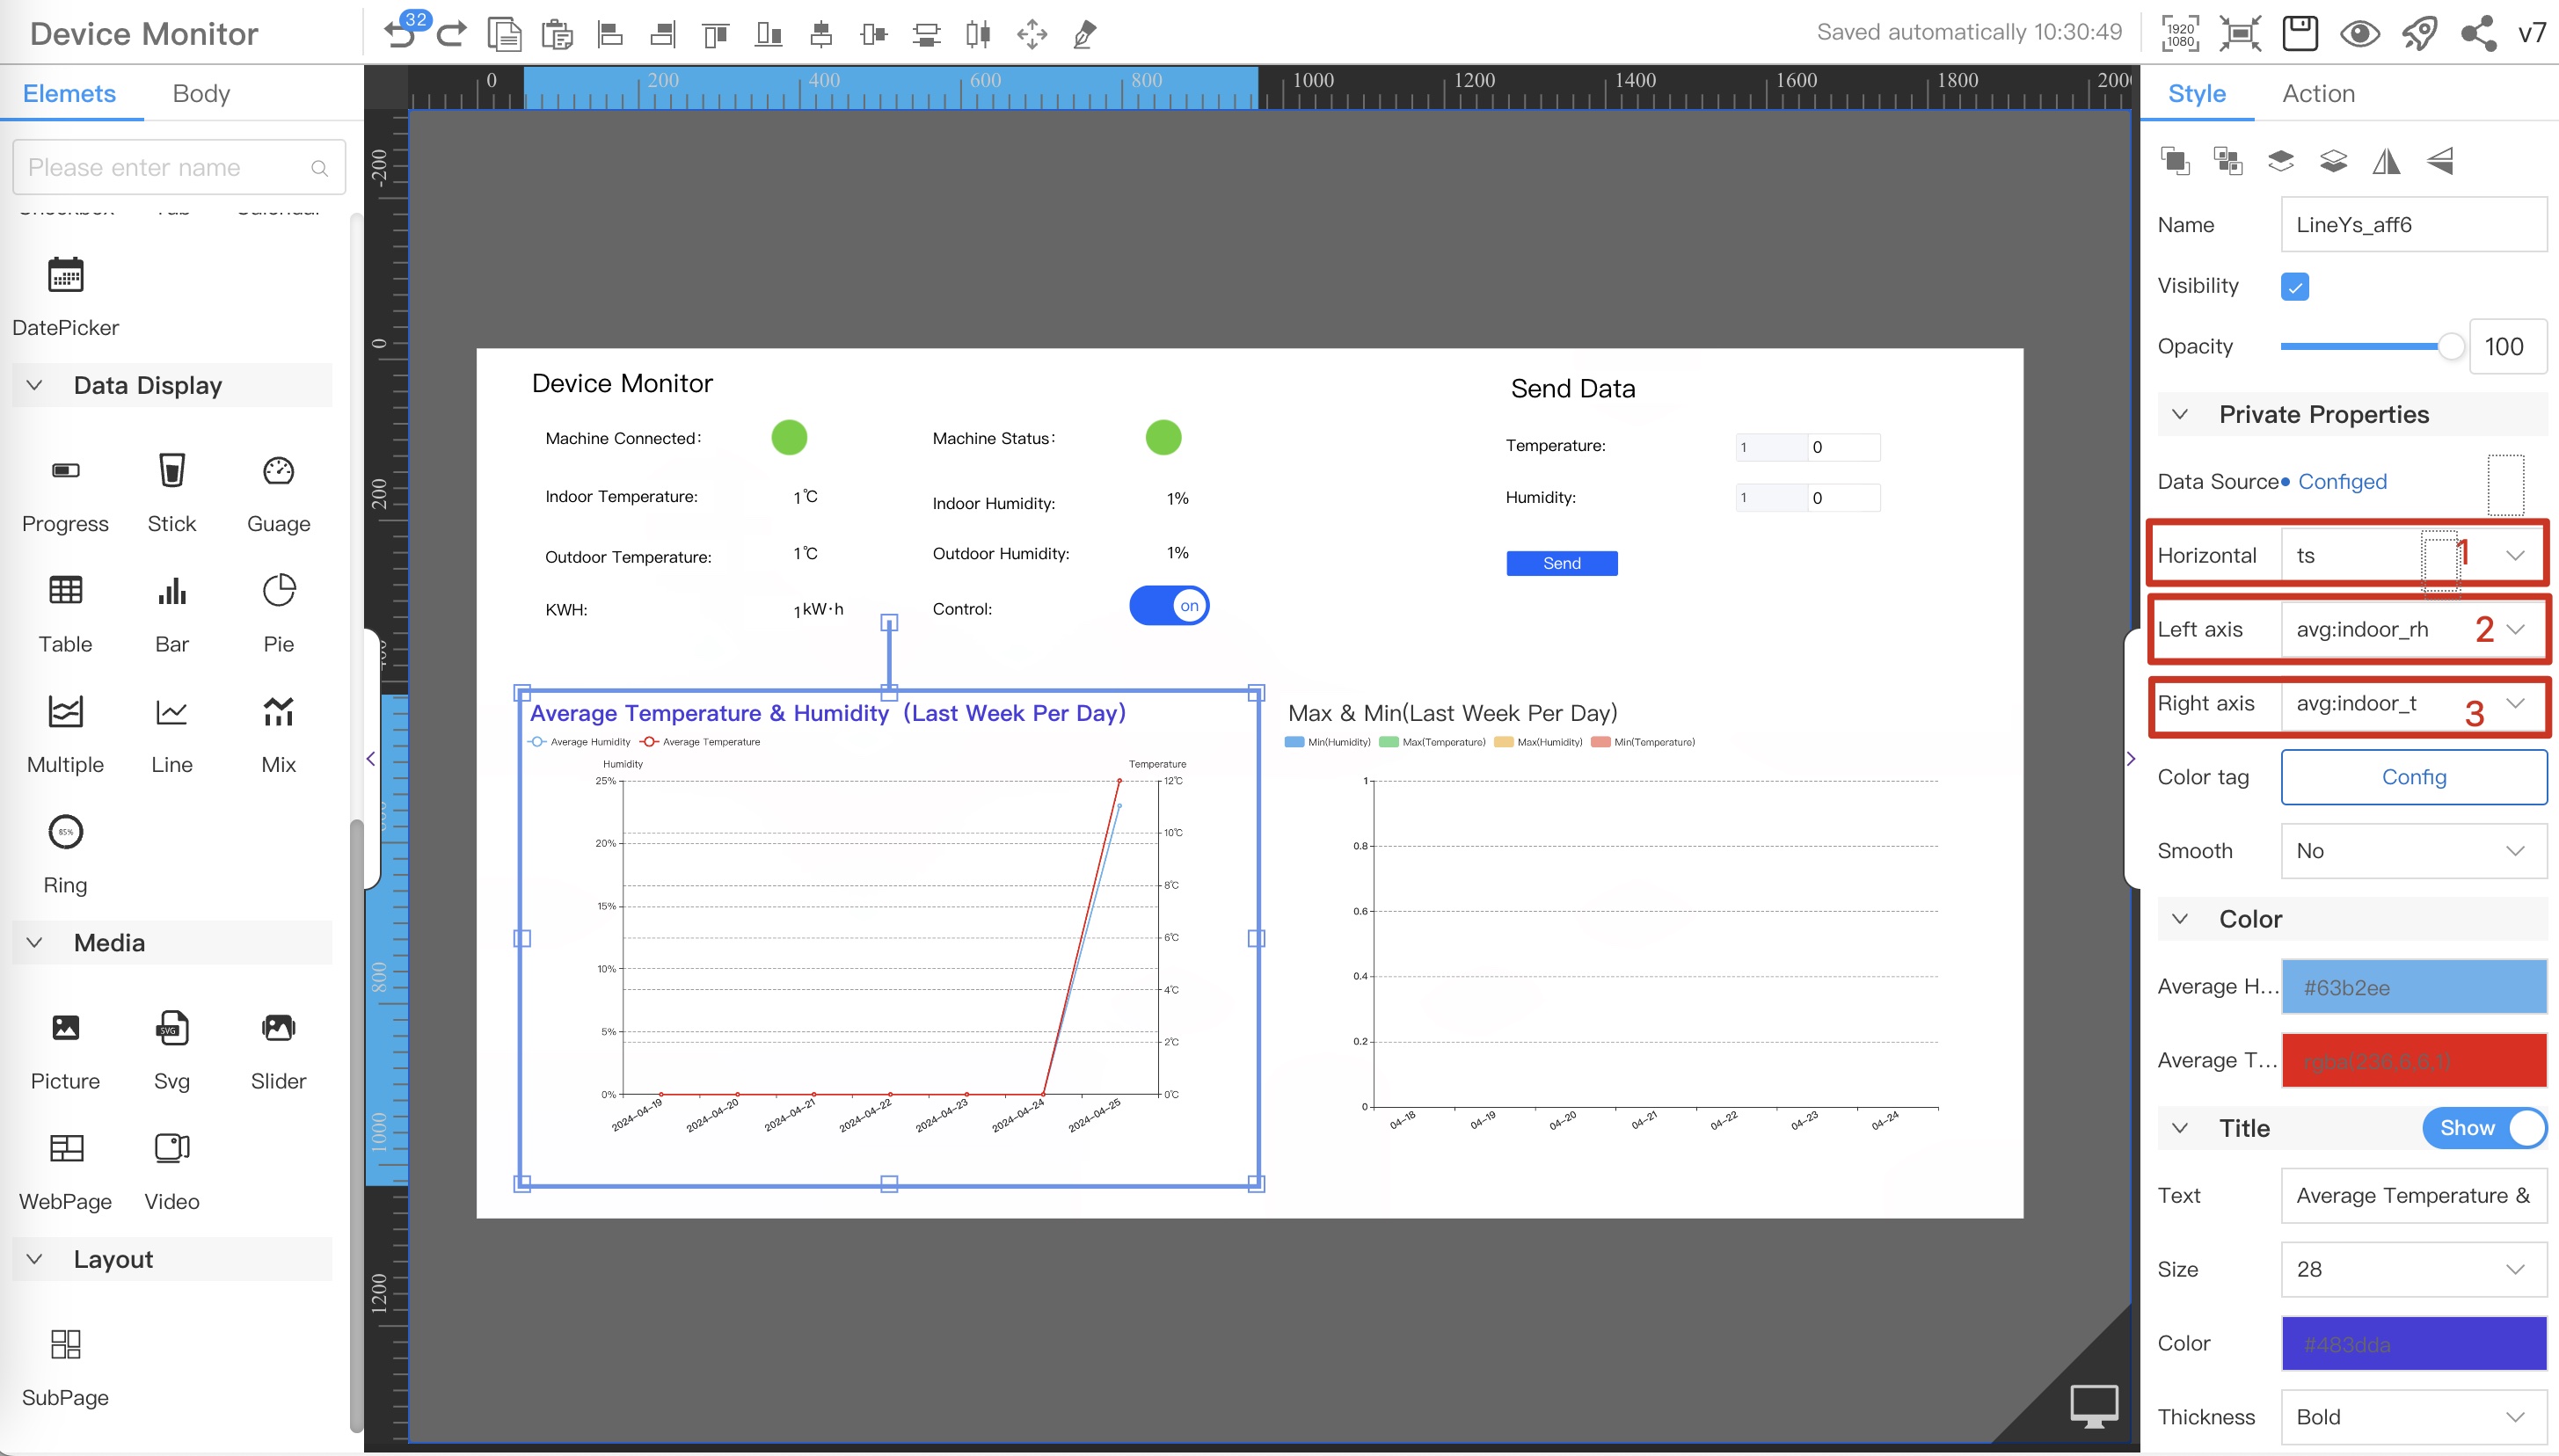The image size is (2559, 1456).
Task: Collapse the Media section
Action: click(34, 942)
